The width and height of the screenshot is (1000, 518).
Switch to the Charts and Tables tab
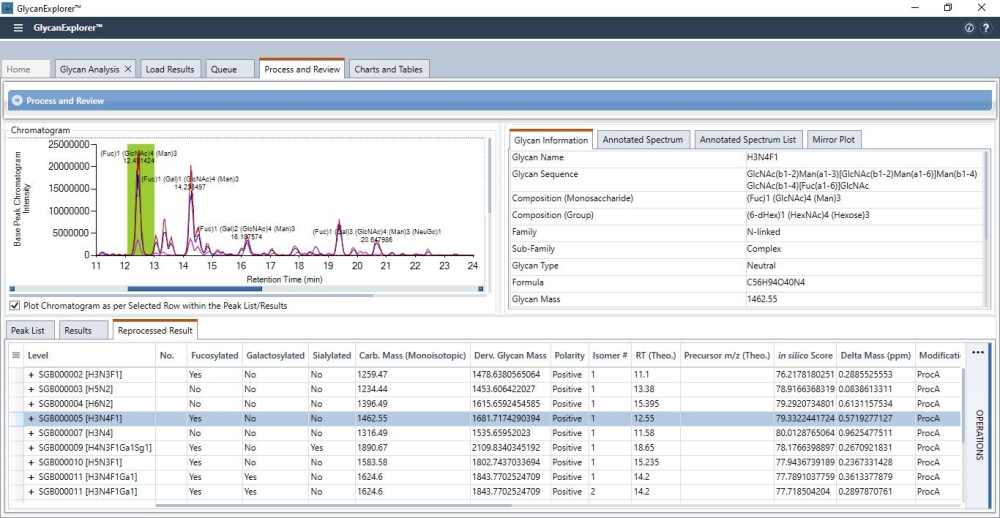pos(390,70)
